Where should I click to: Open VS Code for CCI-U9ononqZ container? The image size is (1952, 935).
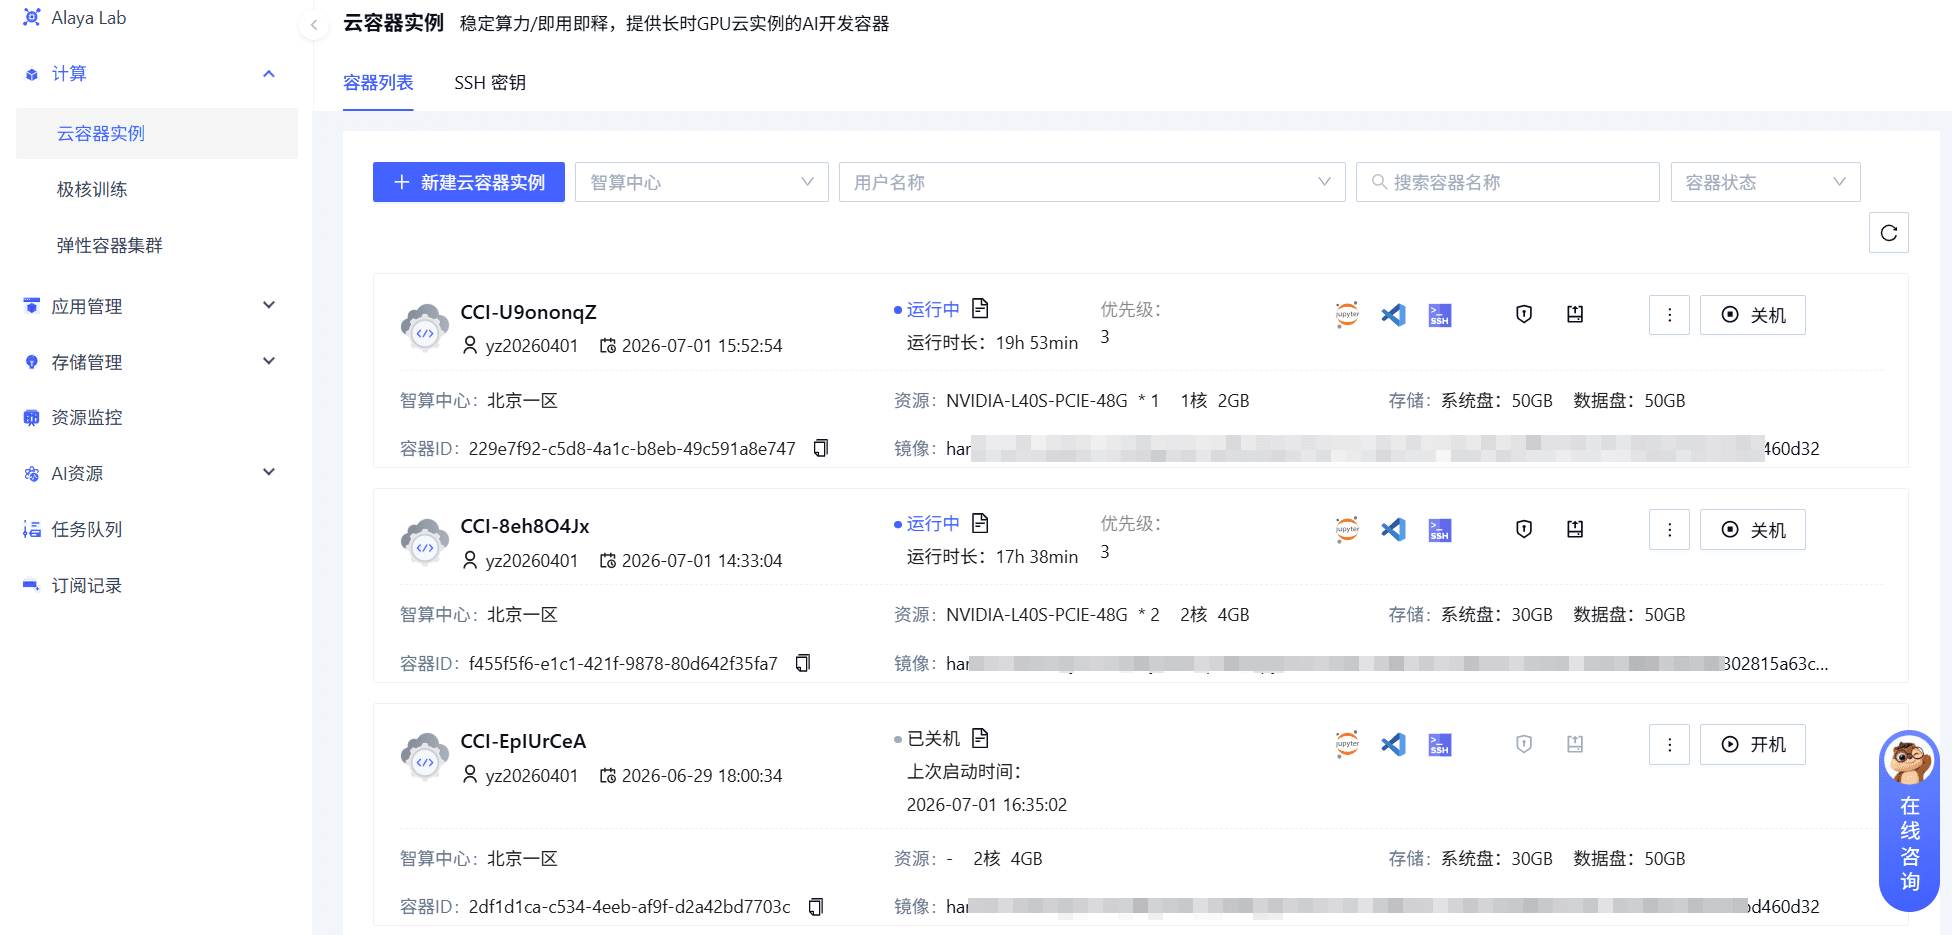[x=1393, y=314]
